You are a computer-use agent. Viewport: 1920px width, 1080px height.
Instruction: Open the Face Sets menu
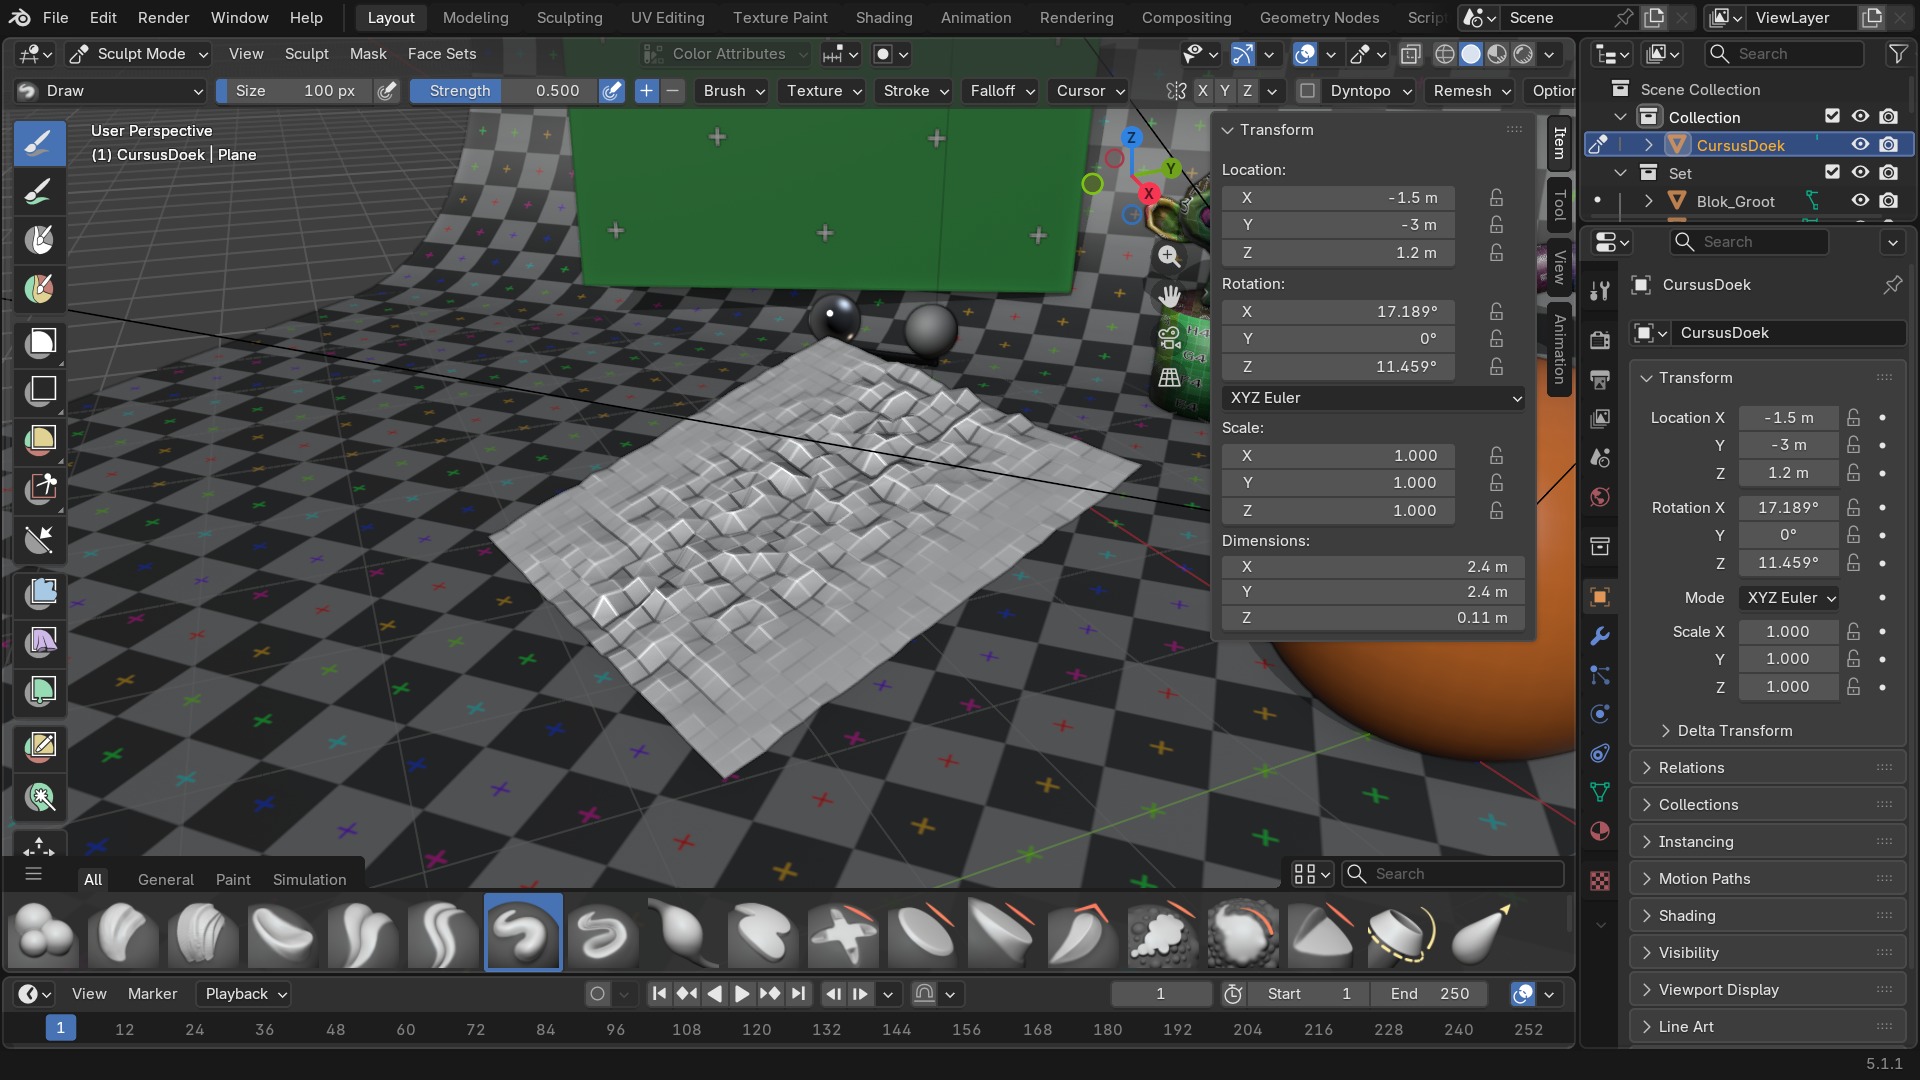pos(442,54)
